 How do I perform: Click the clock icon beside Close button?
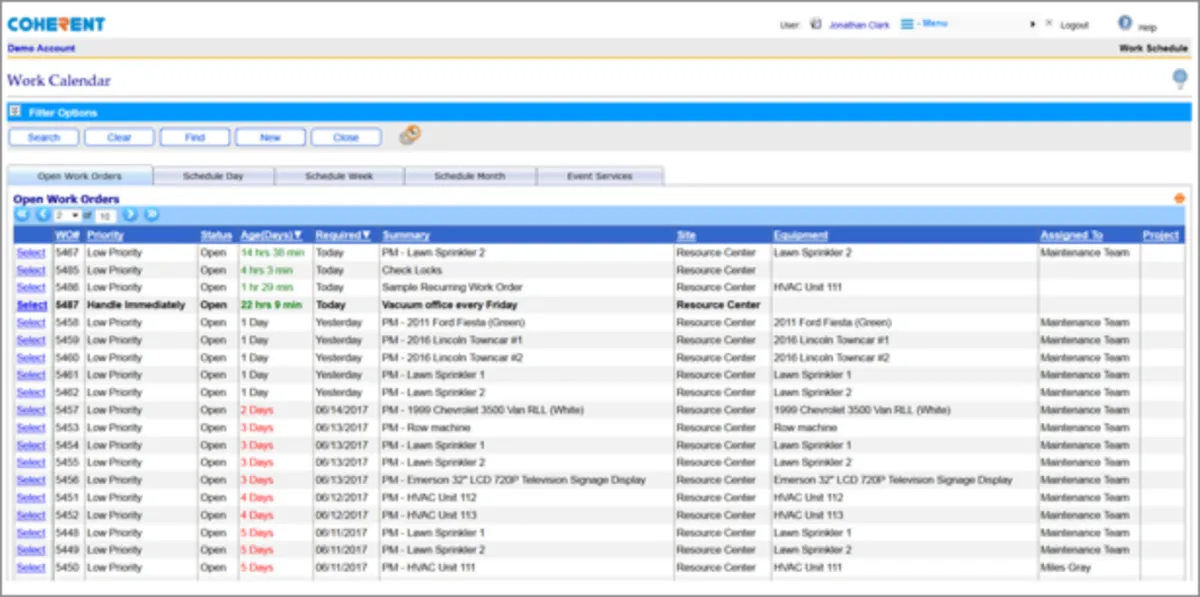pyautogui.click(x=410, y=136)
